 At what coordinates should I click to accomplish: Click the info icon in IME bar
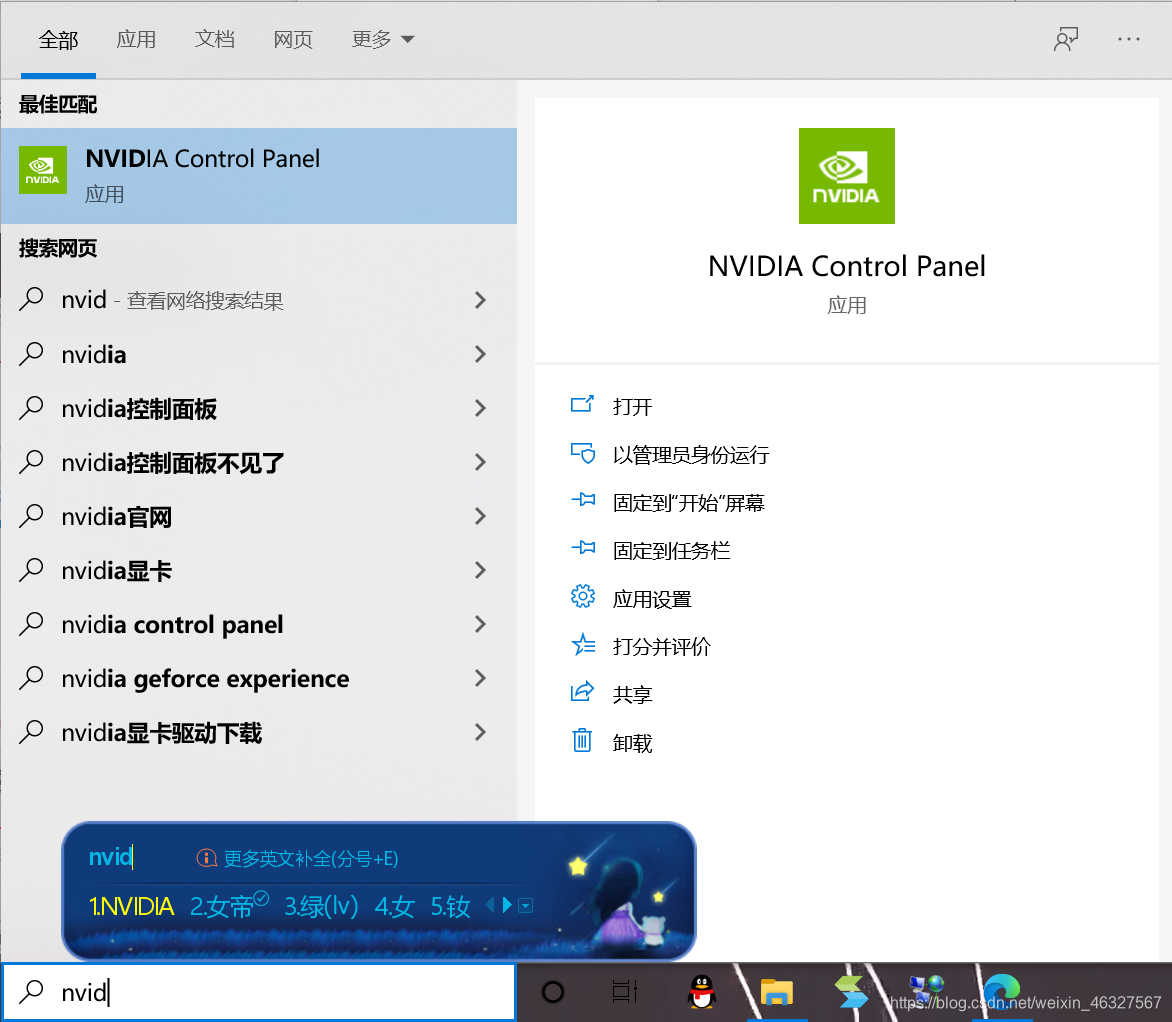coord(206,858)
